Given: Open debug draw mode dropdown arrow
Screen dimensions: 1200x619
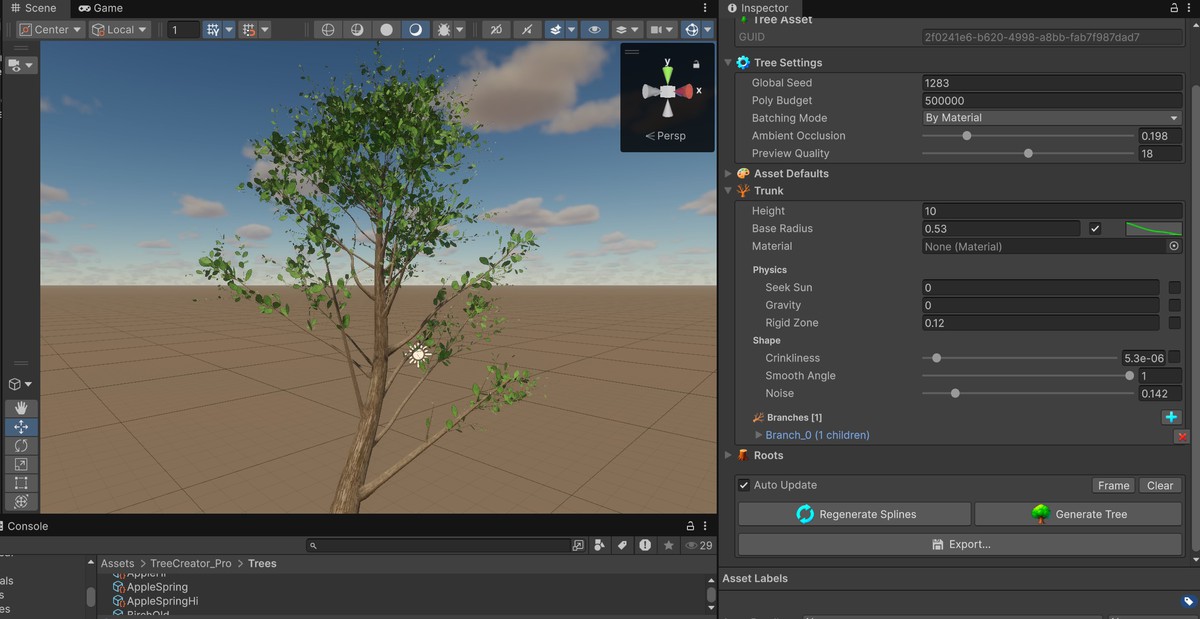Looking at the screenshot, I should point(460,30).
